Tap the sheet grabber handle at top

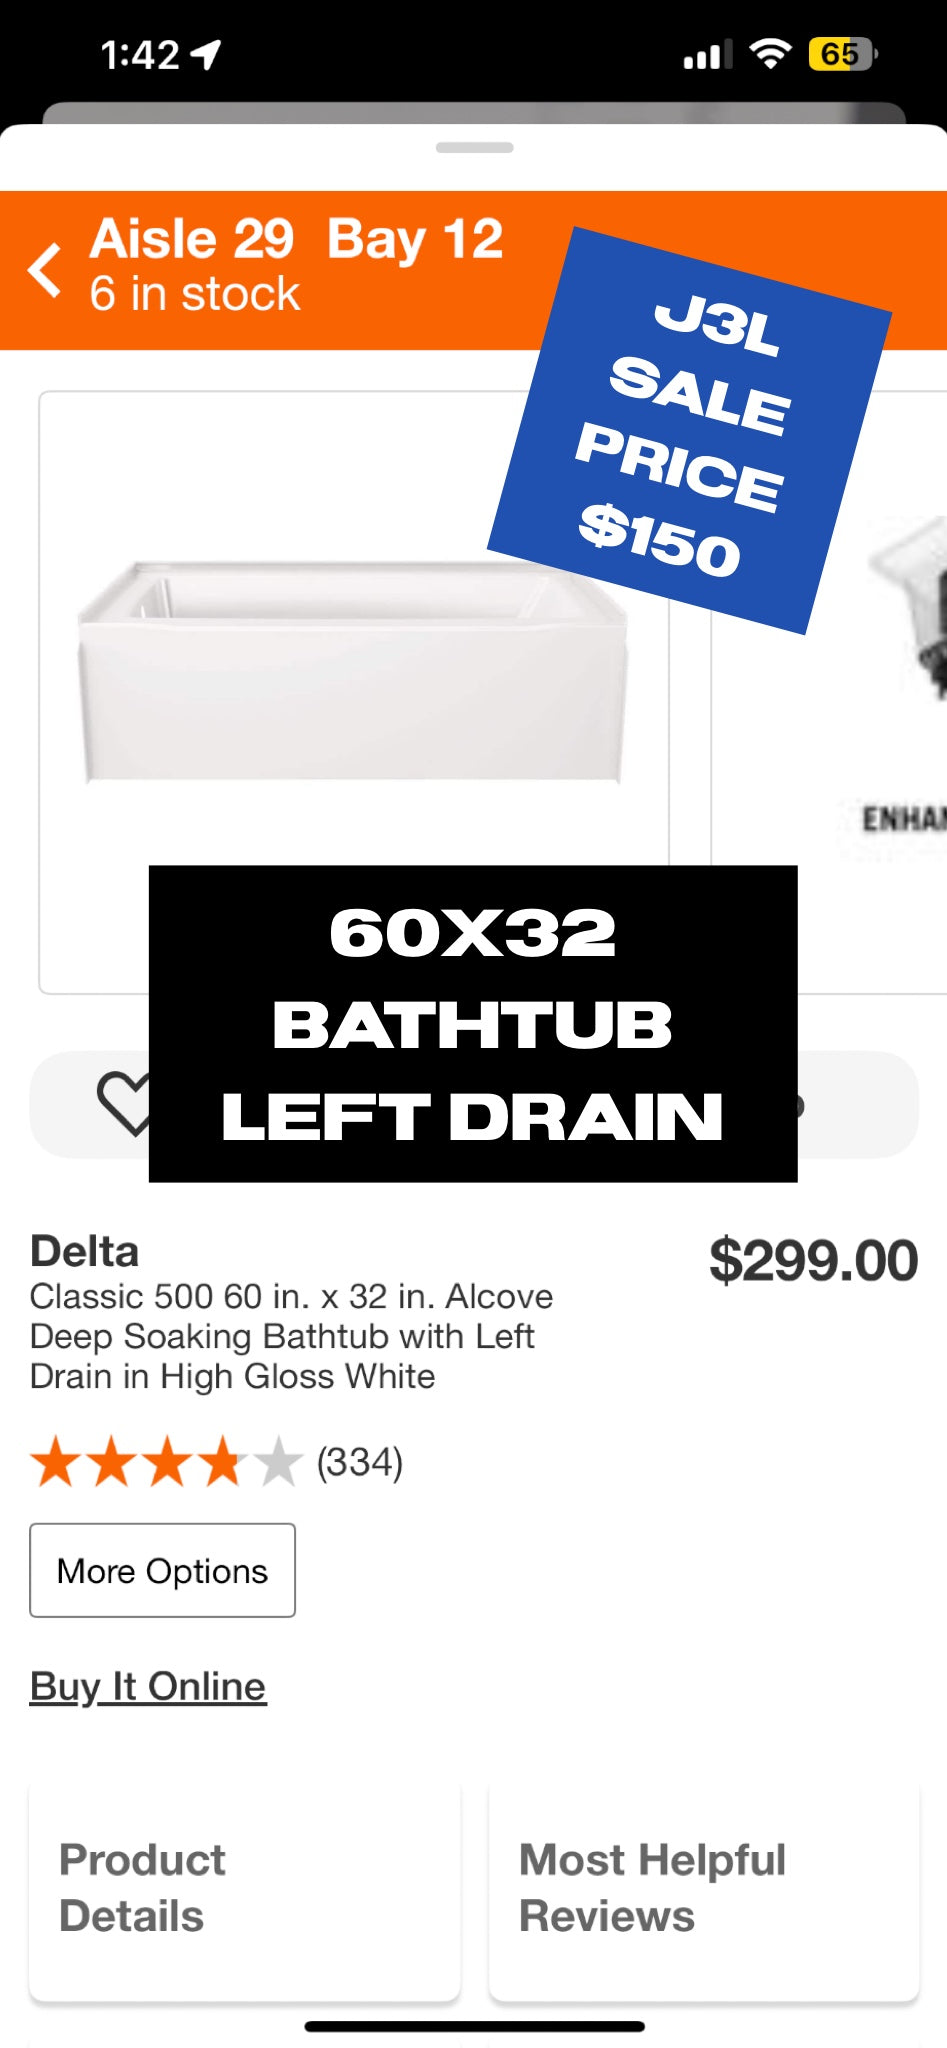[x=475, y=148]
